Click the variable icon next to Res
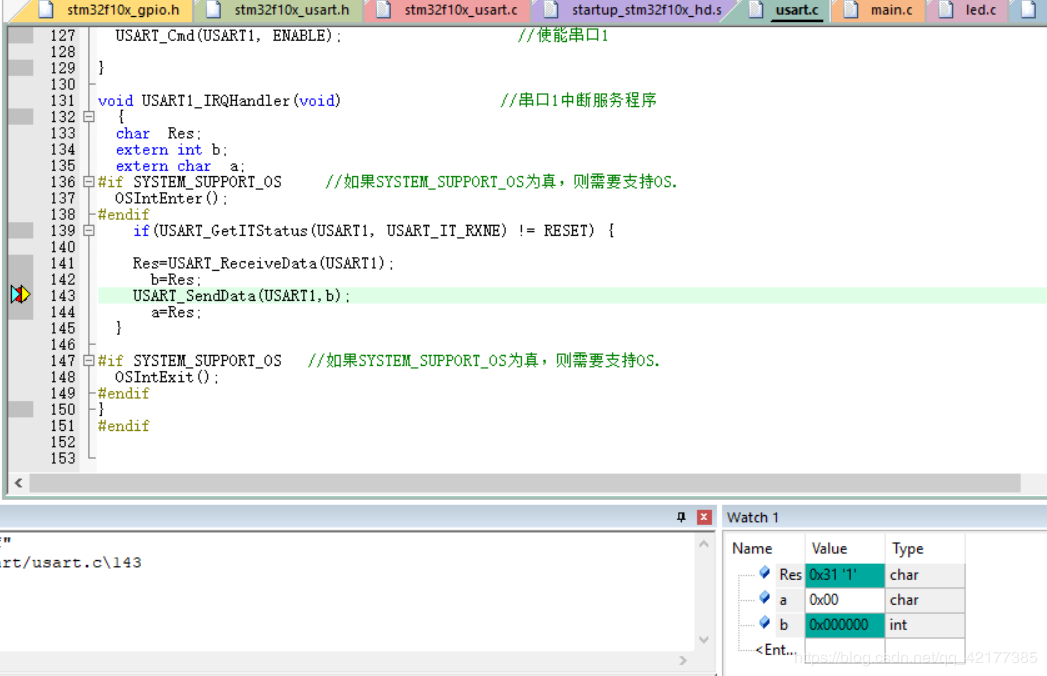 (x=765, y=573)
